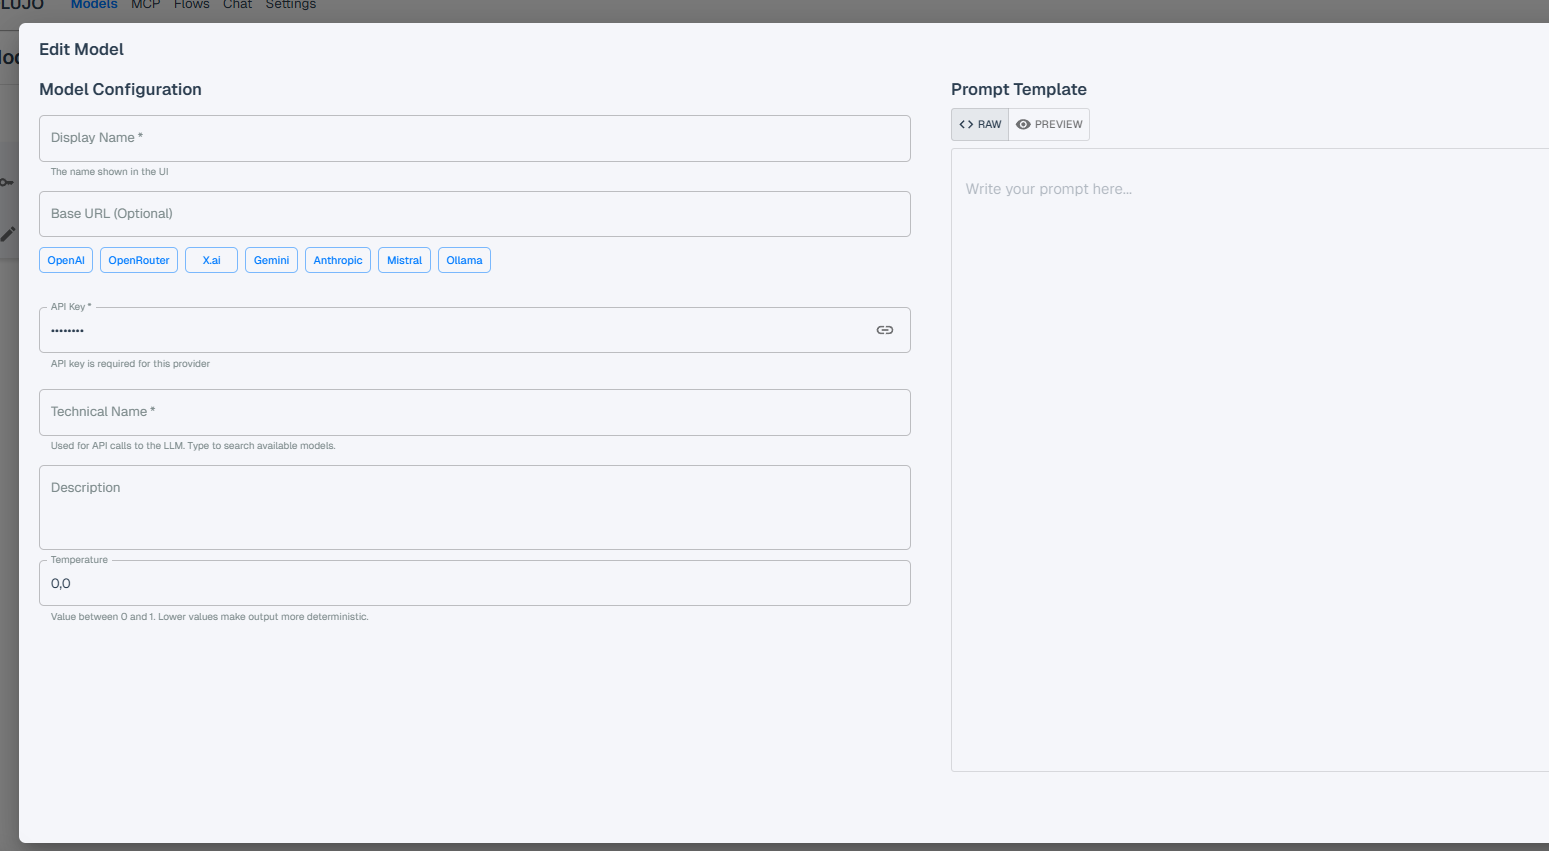
Task: Select the OpenAI provider preset
Action: (x=66, y=261)
